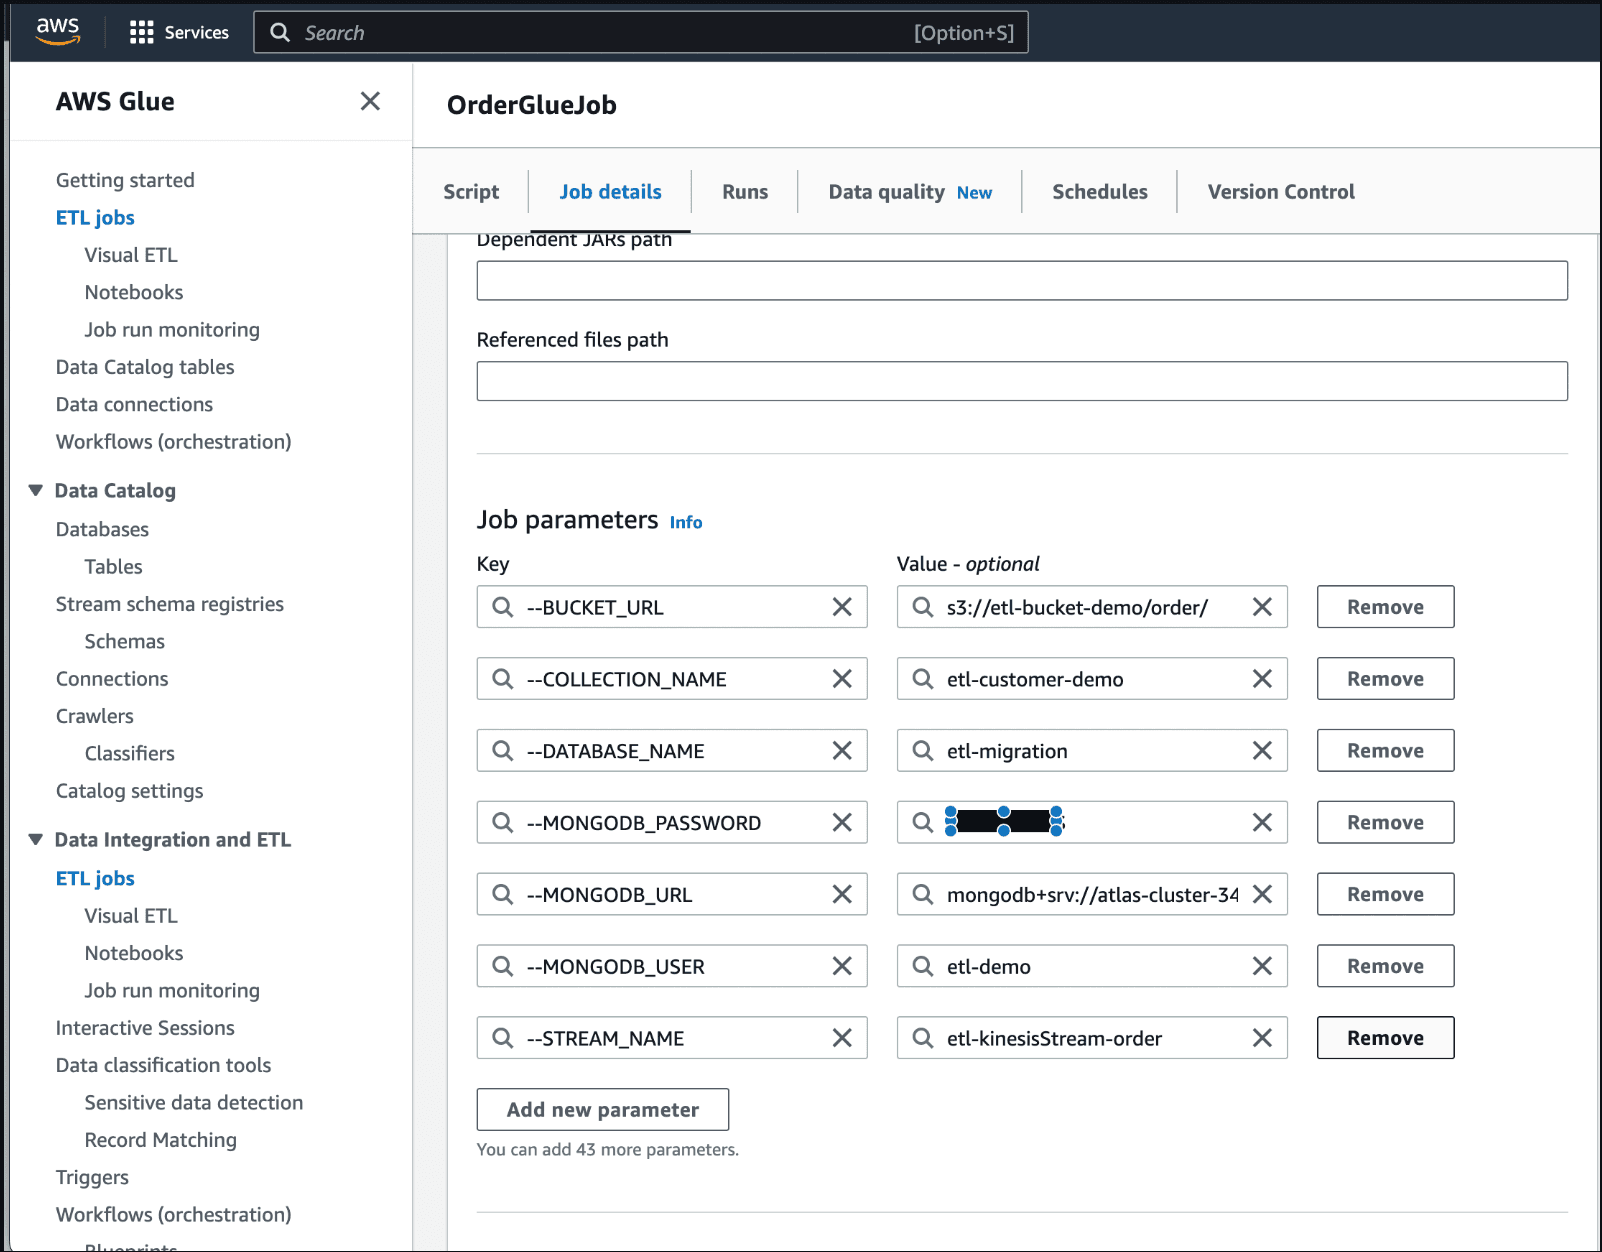Image resolution: width=1602 pixels, height=1252 pixels.
Task: Remove the --MONGODB_URL parameter
Action: (1385, 894)
